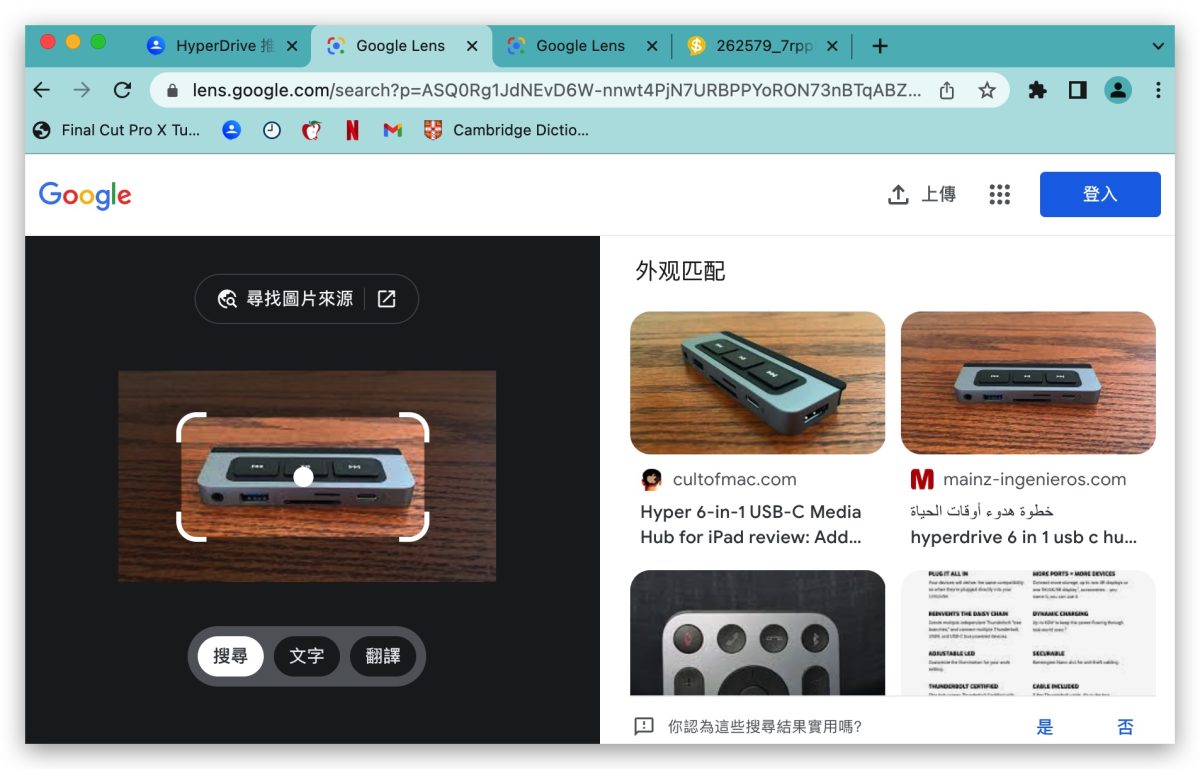Open a new tab with the plus icon

pos(880,46)
